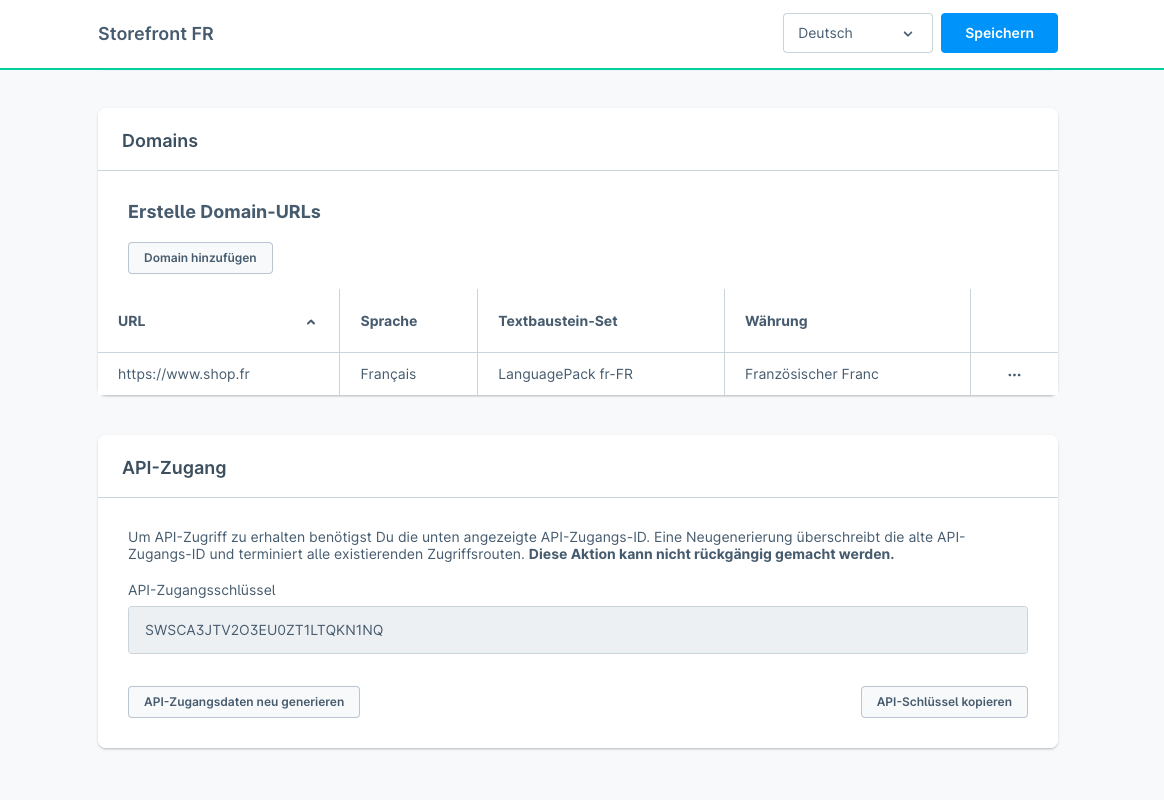Click the Domains card header
Image resolution: width=1164 pixels, height=800 pixels.
[x=160, y=141]
